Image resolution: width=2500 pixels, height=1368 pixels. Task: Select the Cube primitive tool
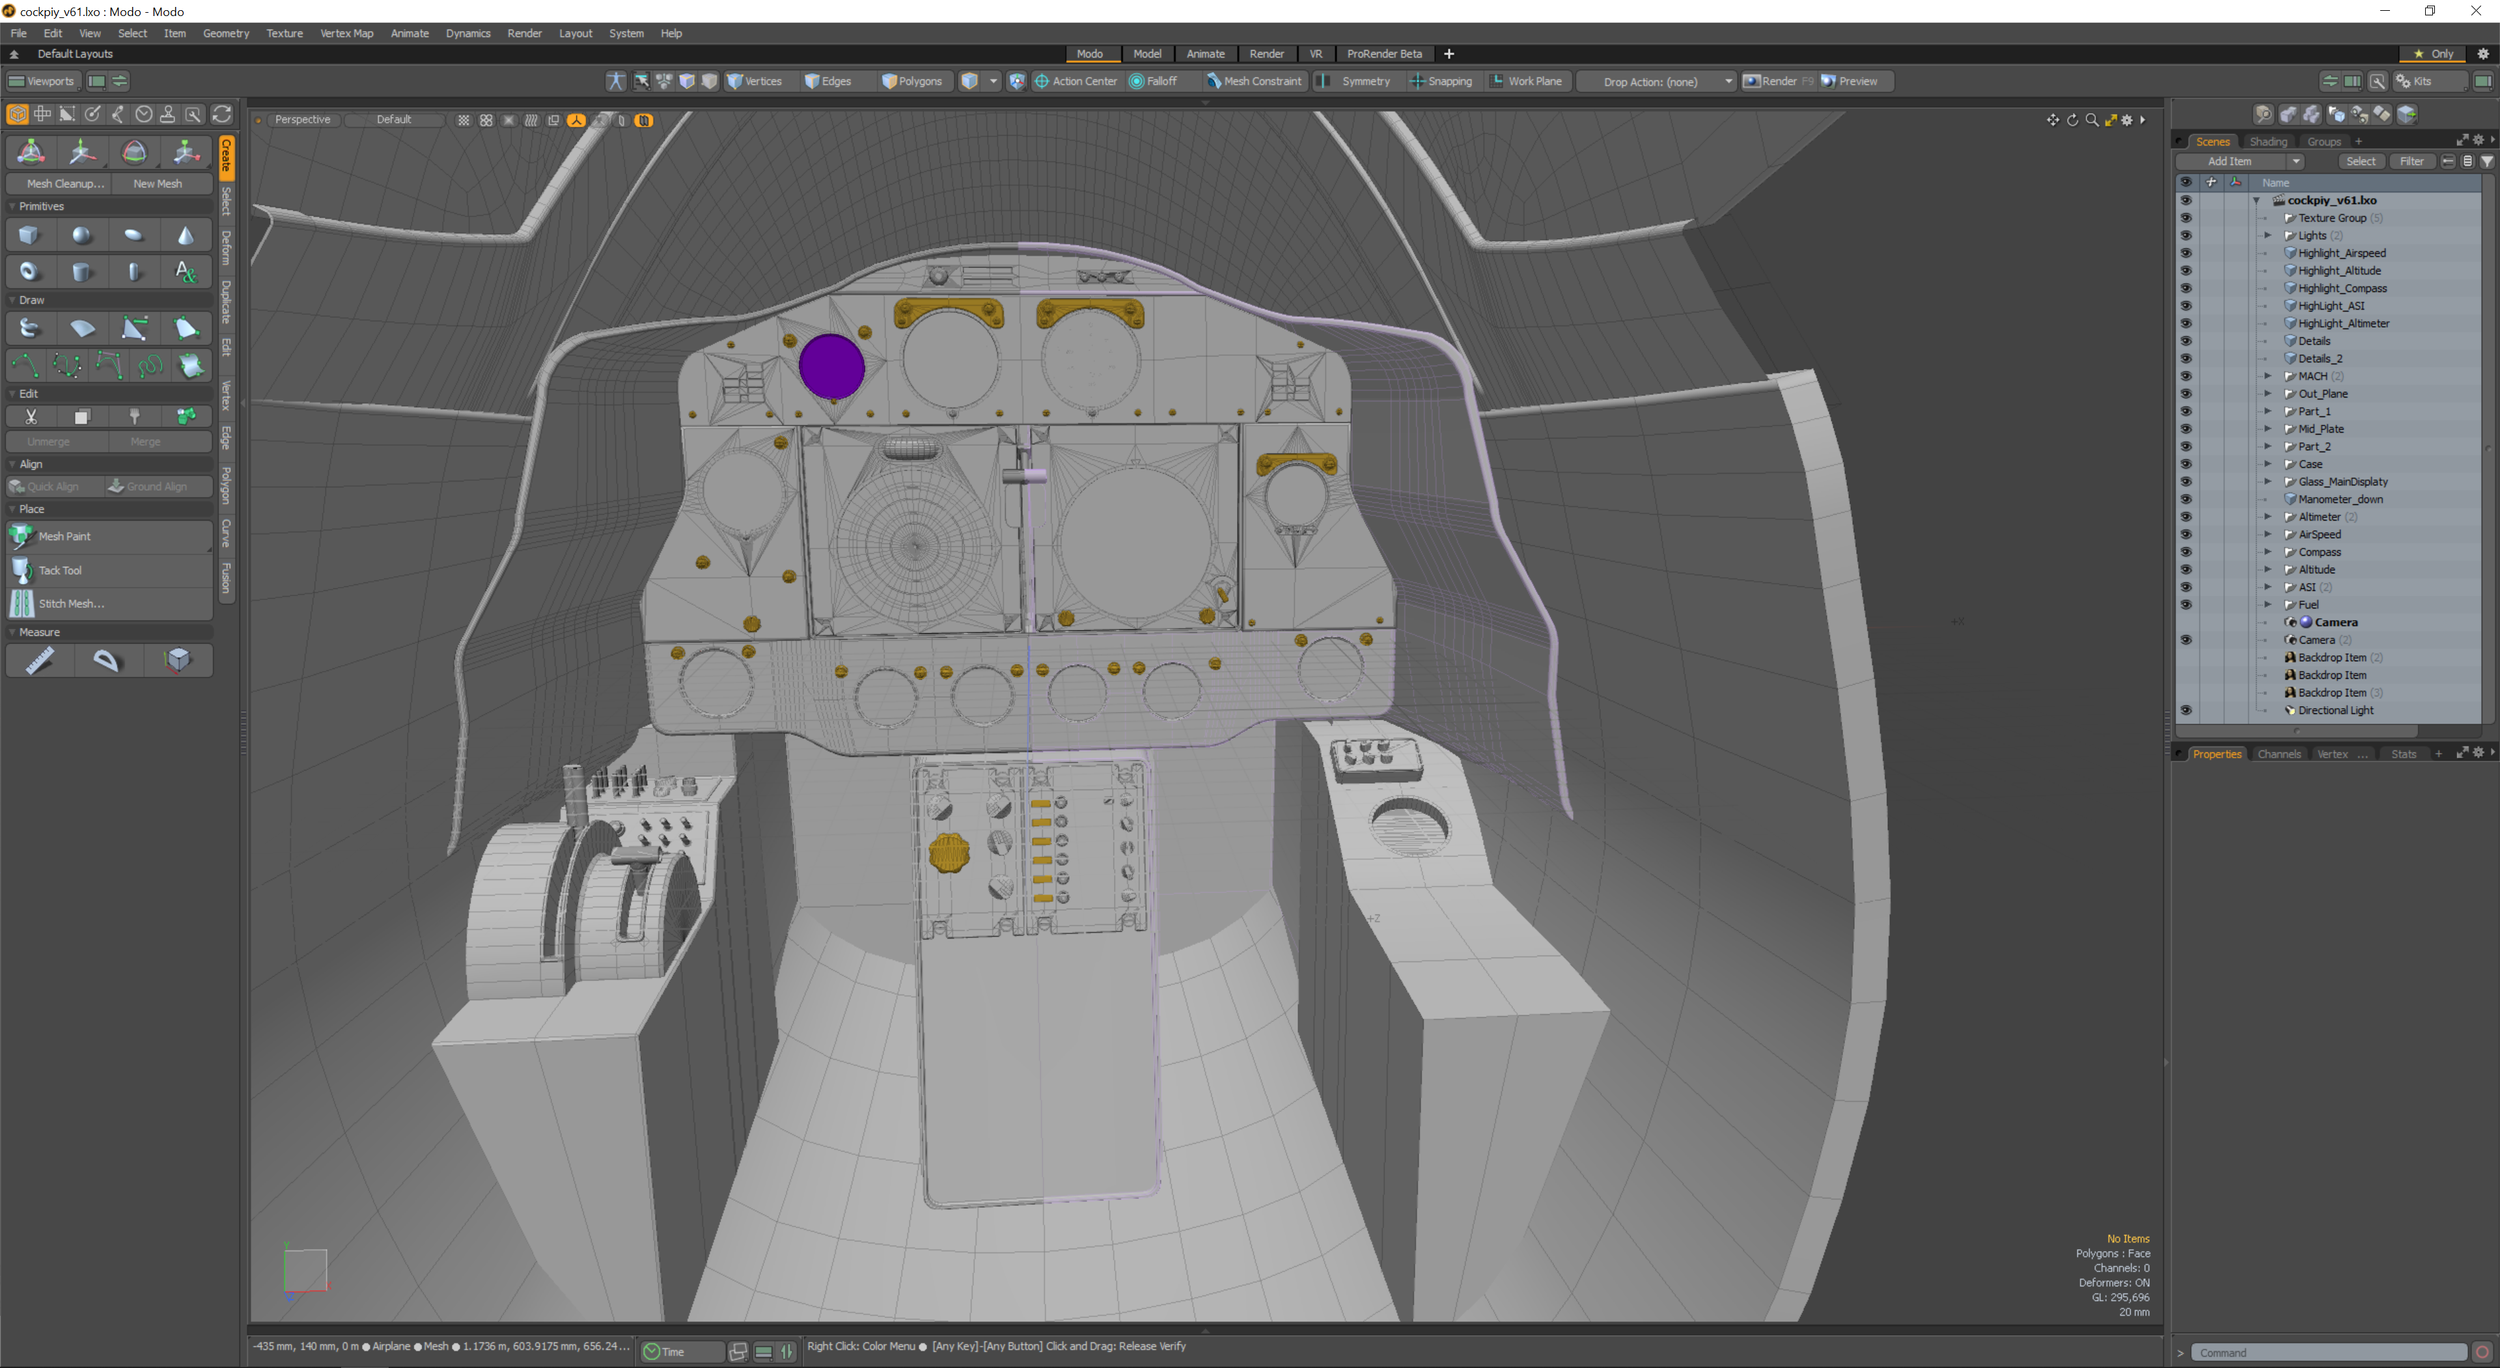29,234
